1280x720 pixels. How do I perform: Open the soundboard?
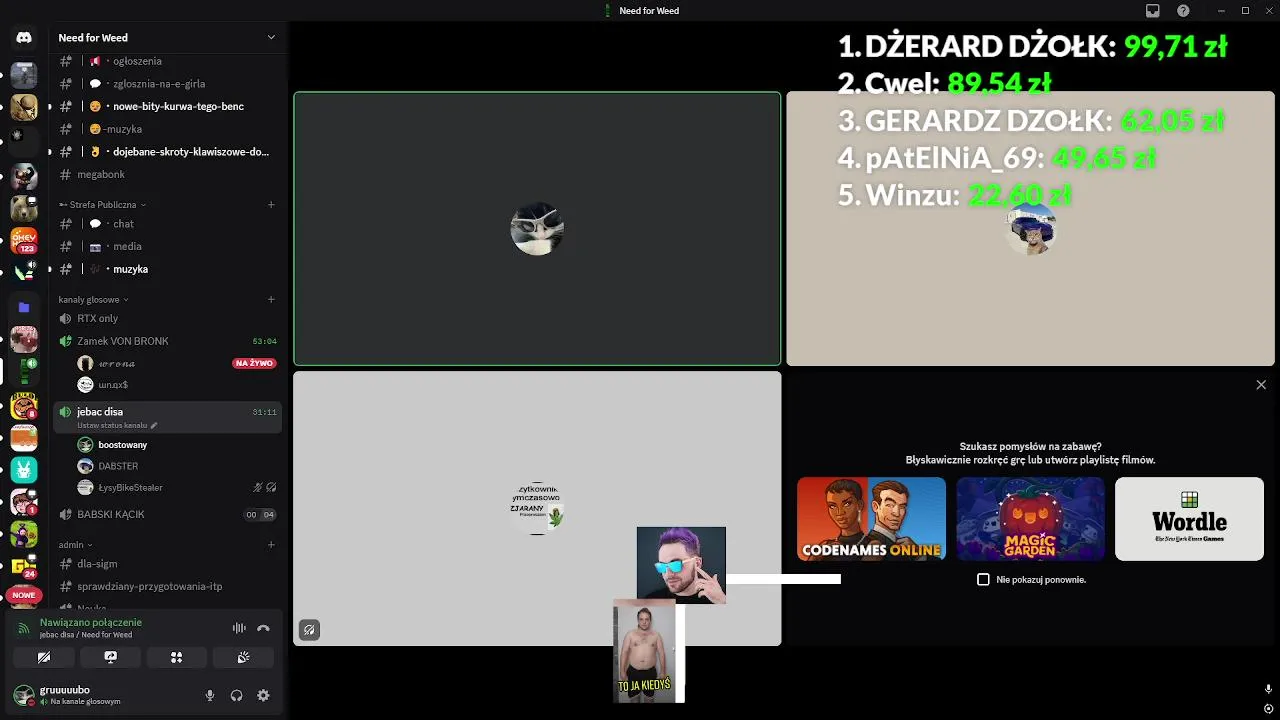243,657
